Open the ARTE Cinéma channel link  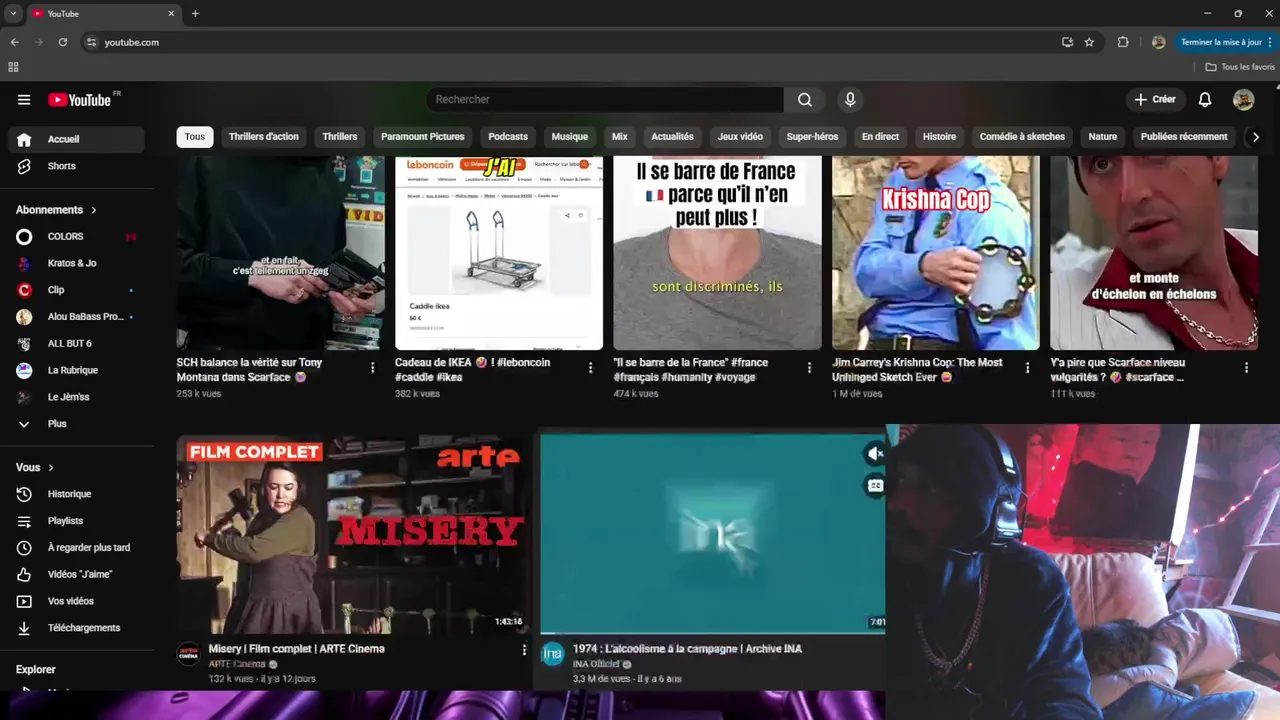tap(237, 664)
